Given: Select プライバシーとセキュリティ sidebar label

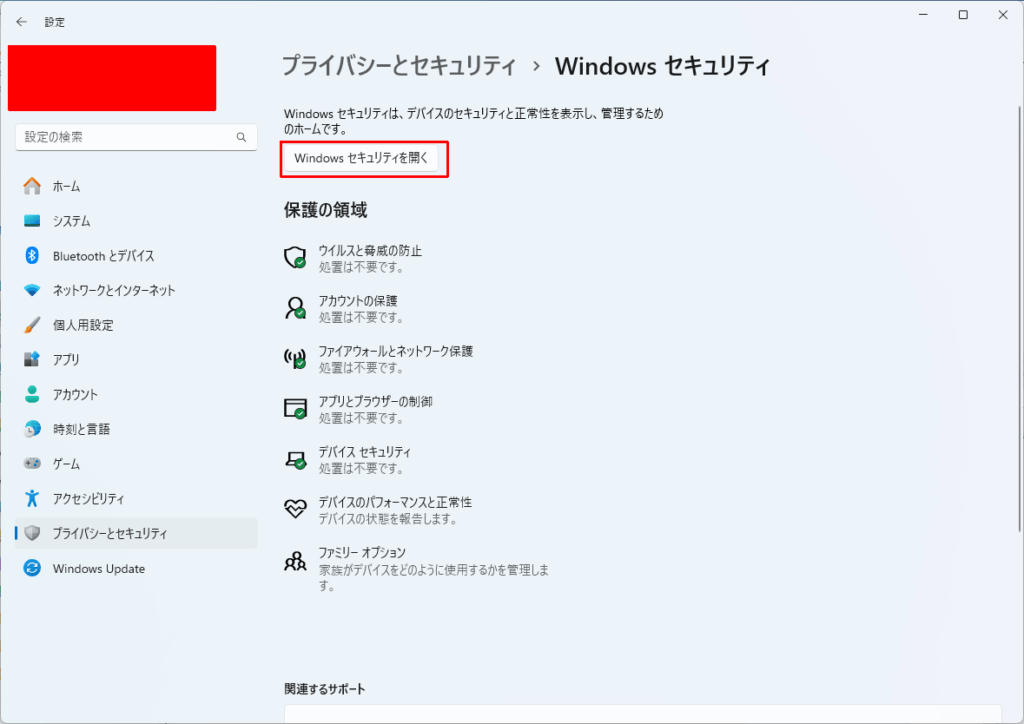Looking at the screenshot, I should click(110, 533).
